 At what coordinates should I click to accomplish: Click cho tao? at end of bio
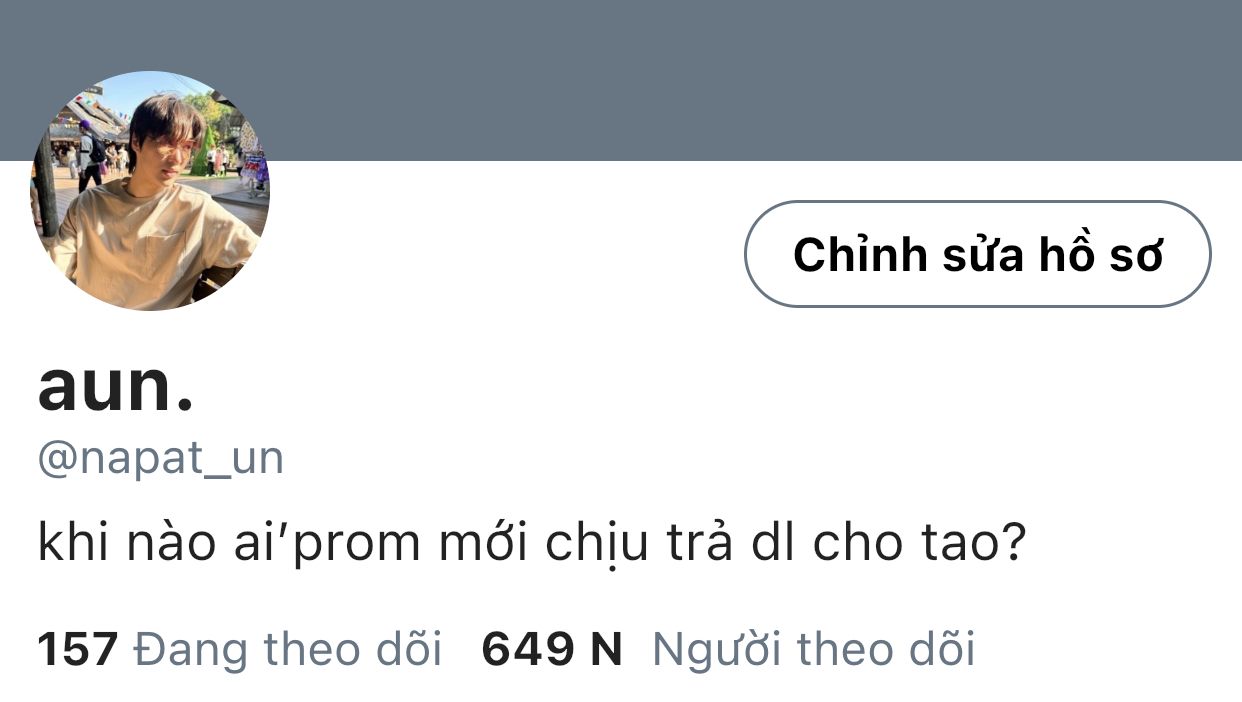(x=919, y=543)
